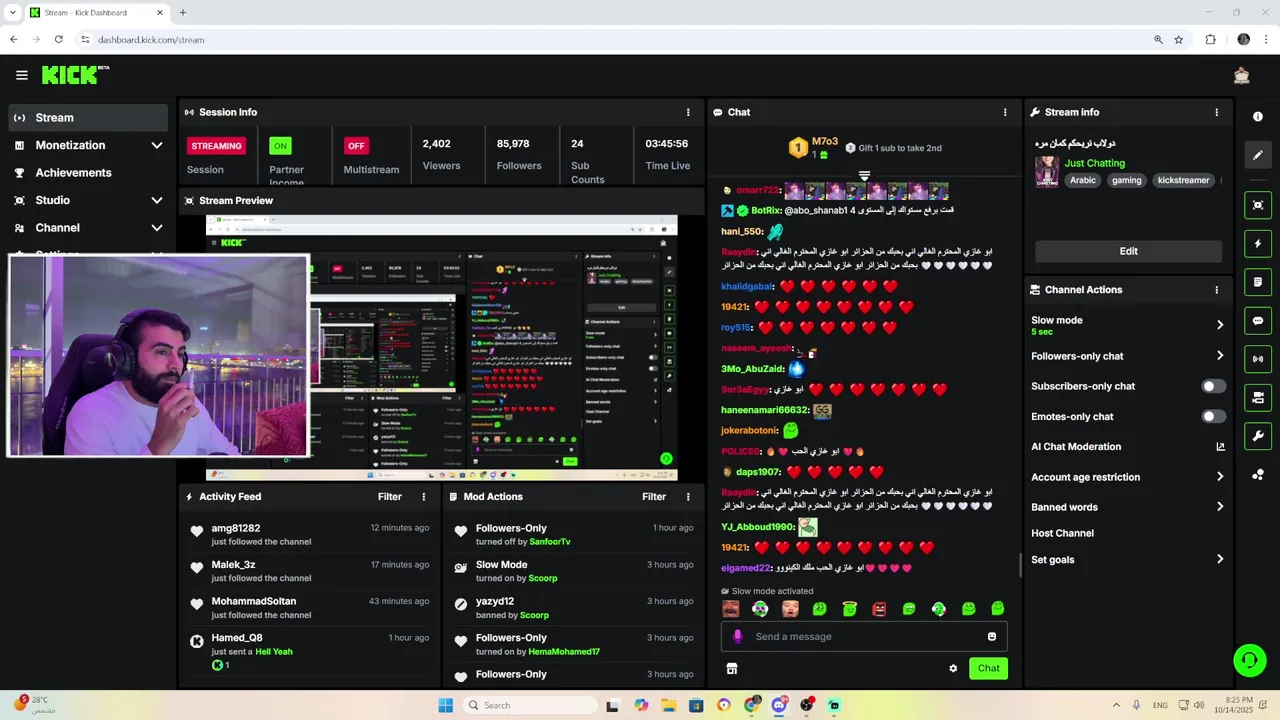Open Mod Actions Filter dropdown

(x=654, y=496)
